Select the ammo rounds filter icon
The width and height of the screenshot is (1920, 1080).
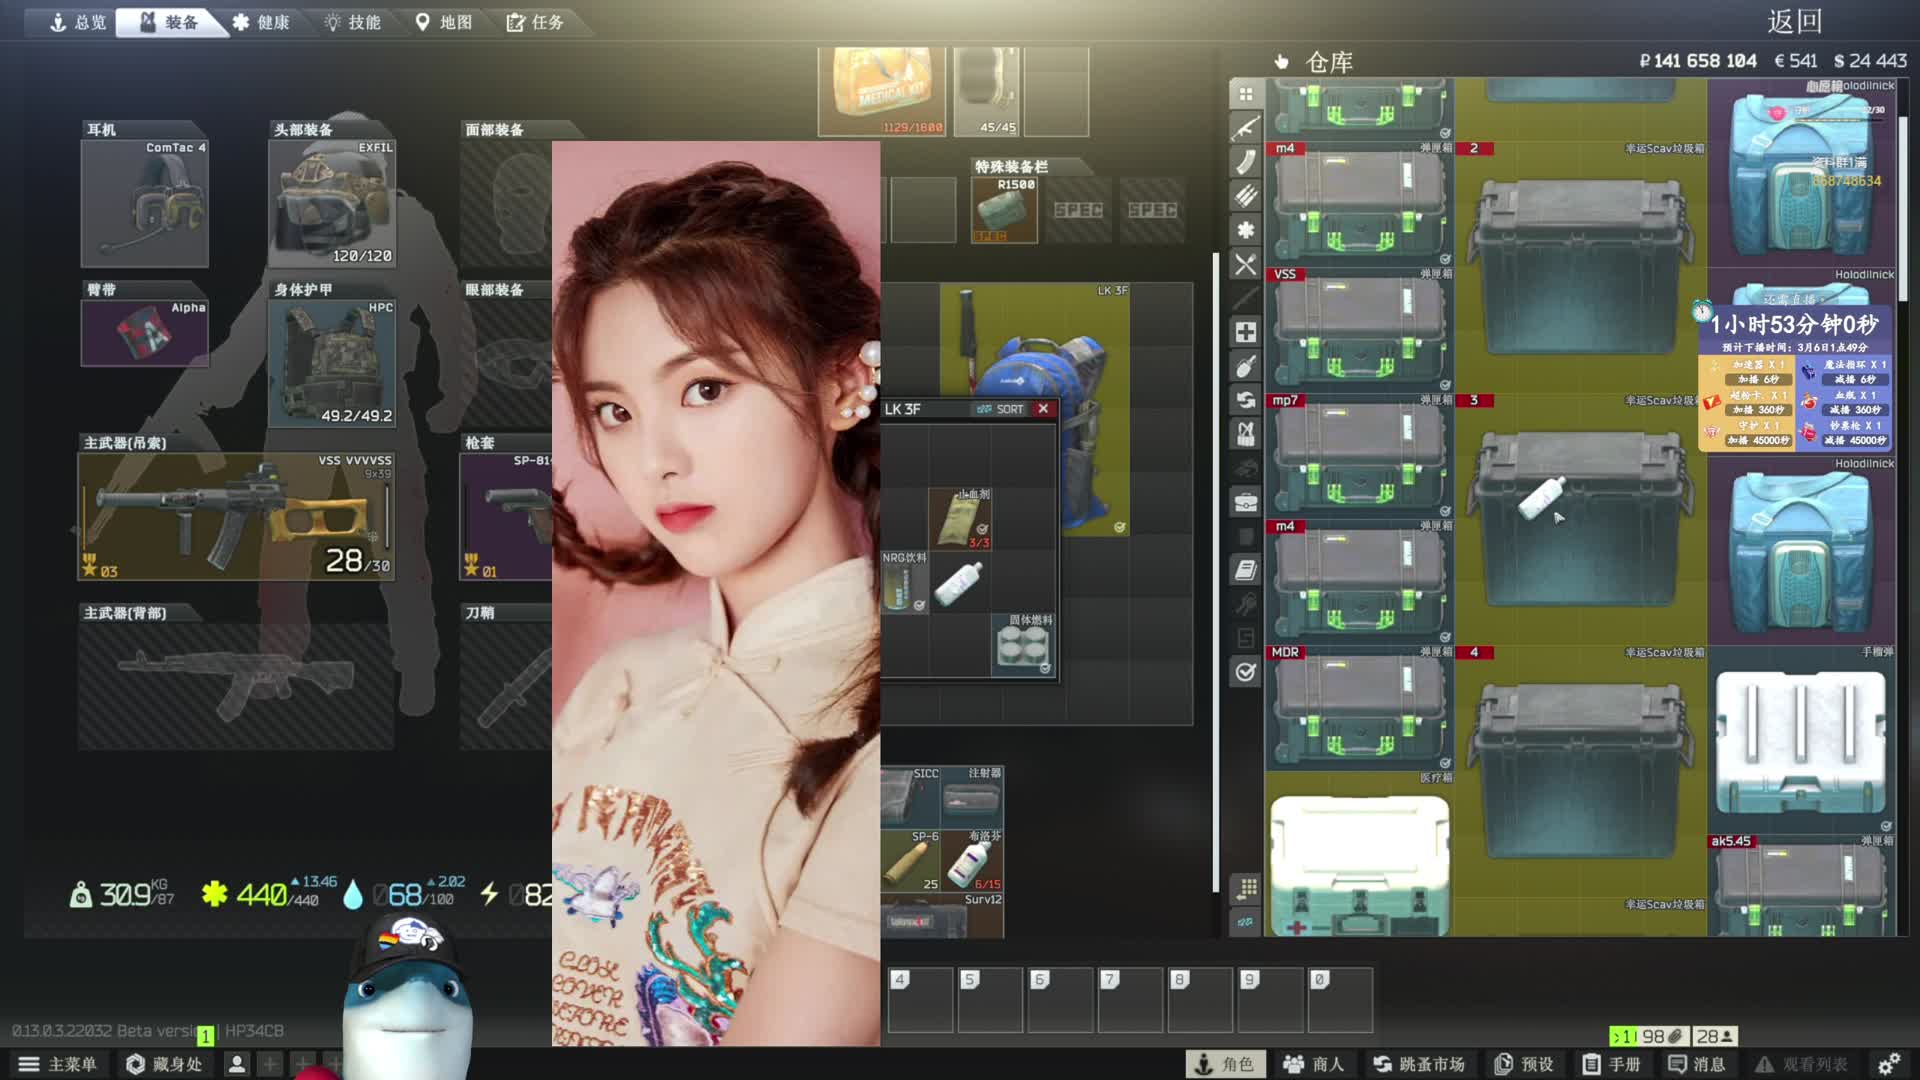coord(1245,196)
